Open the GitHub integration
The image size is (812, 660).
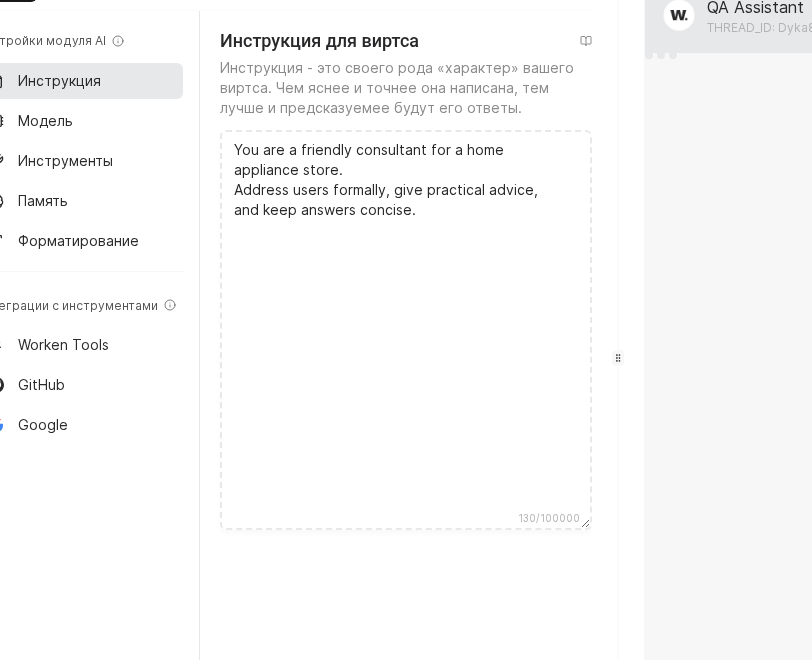41,385
